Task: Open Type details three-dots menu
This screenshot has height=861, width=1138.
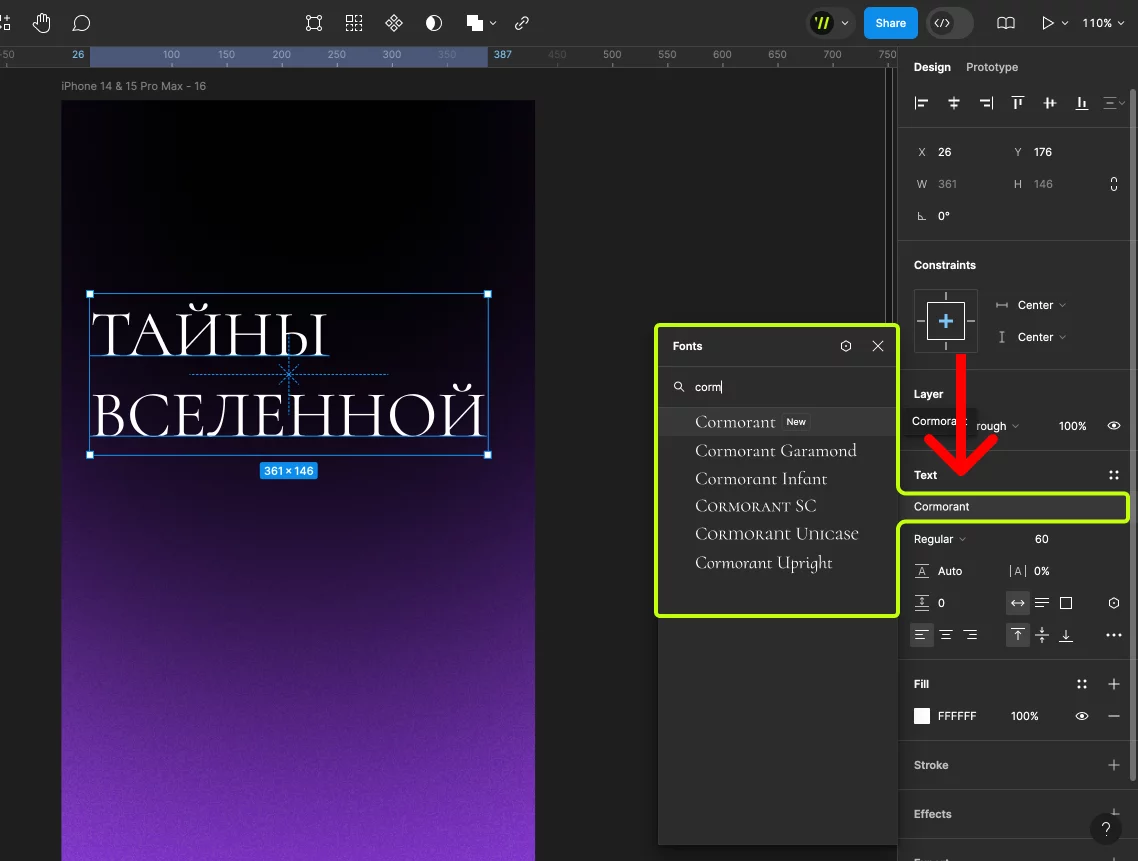Action: [1113, 635]
